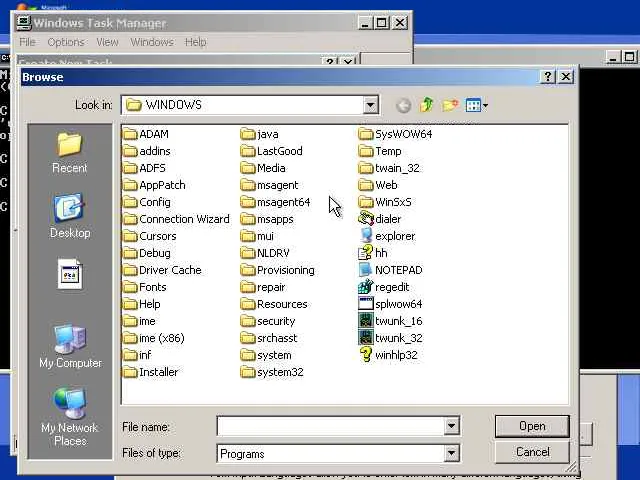The width and height of the screenshot is (640, 480).
Task: Select the Media folder
Action: click(x=263, y=168)
